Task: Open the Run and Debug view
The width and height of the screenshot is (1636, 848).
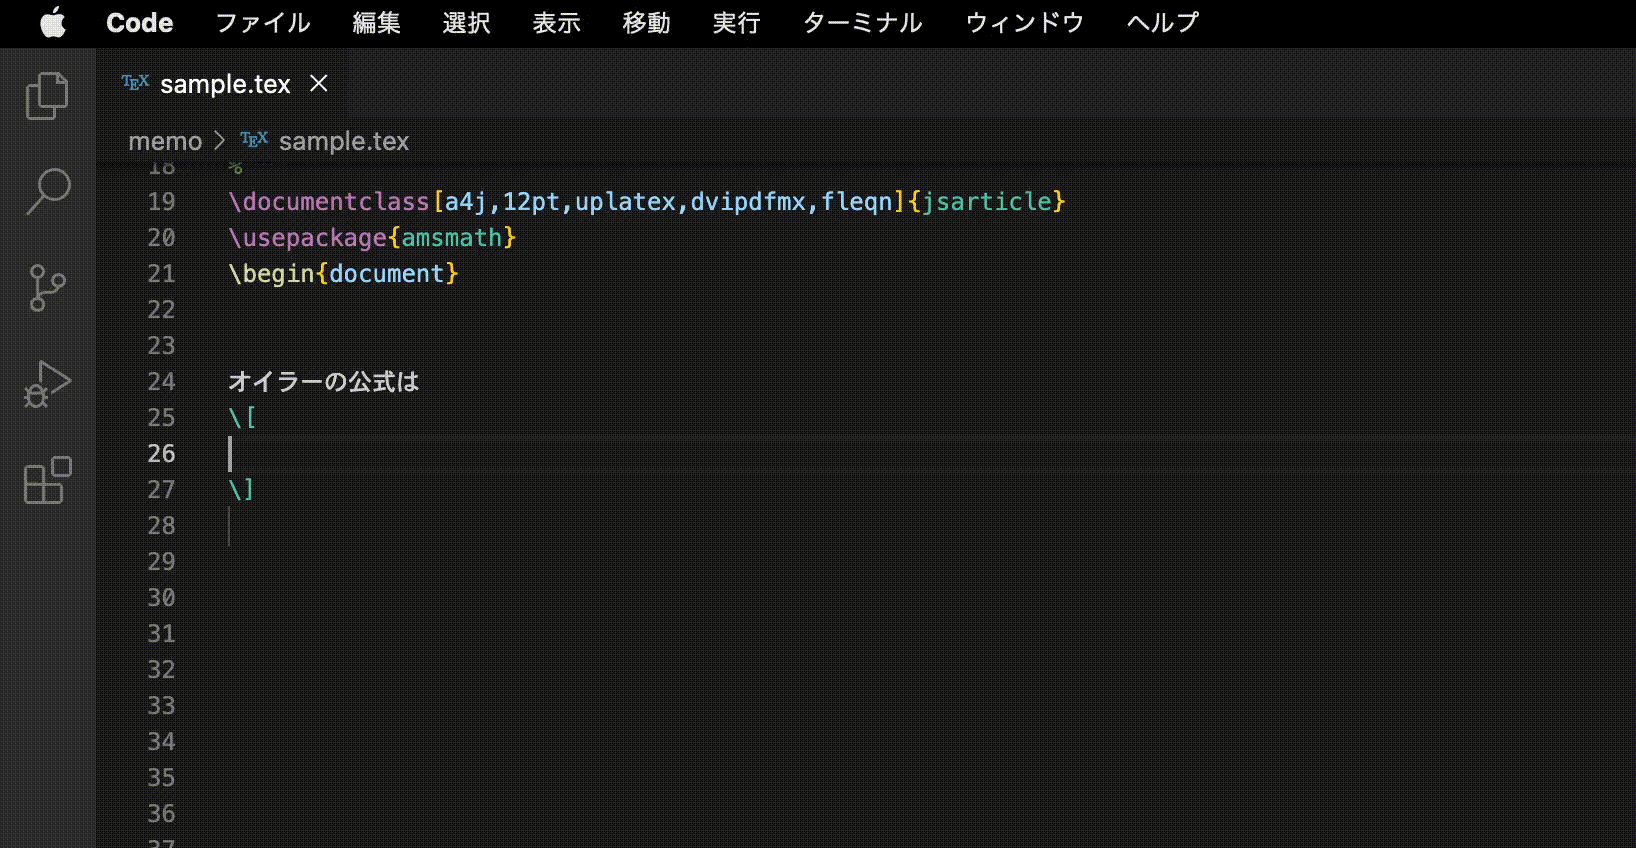Action: point(47,384)
